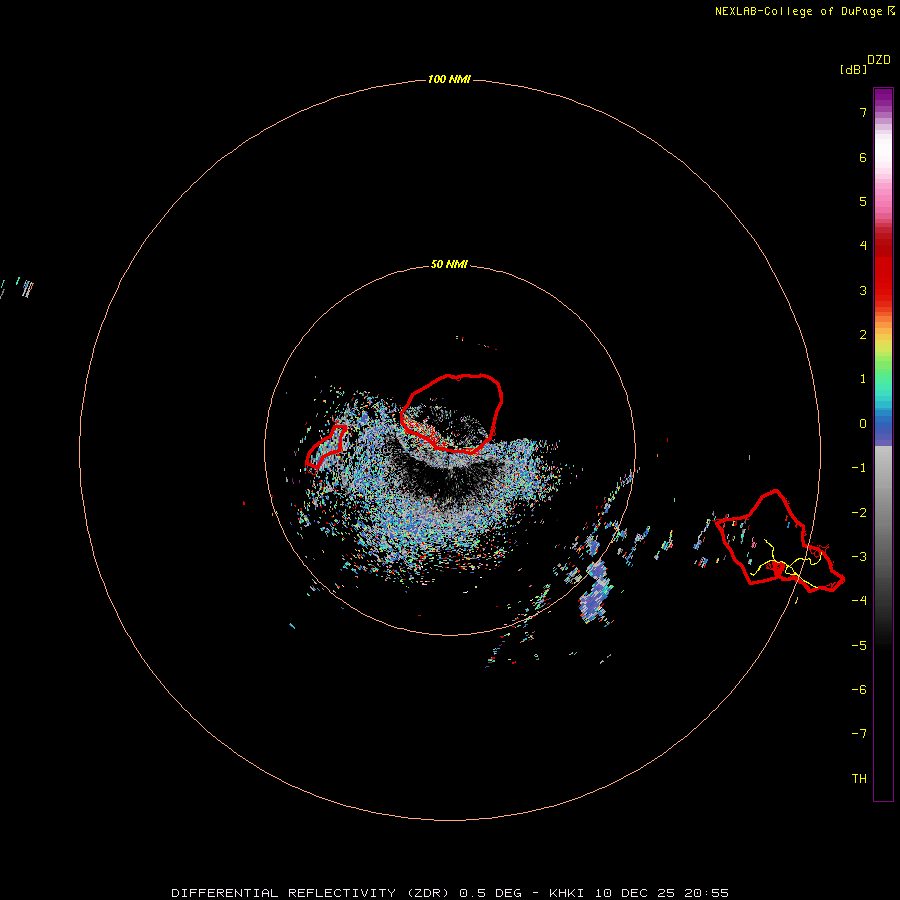Click the [dB] units label

coord(853,69)
